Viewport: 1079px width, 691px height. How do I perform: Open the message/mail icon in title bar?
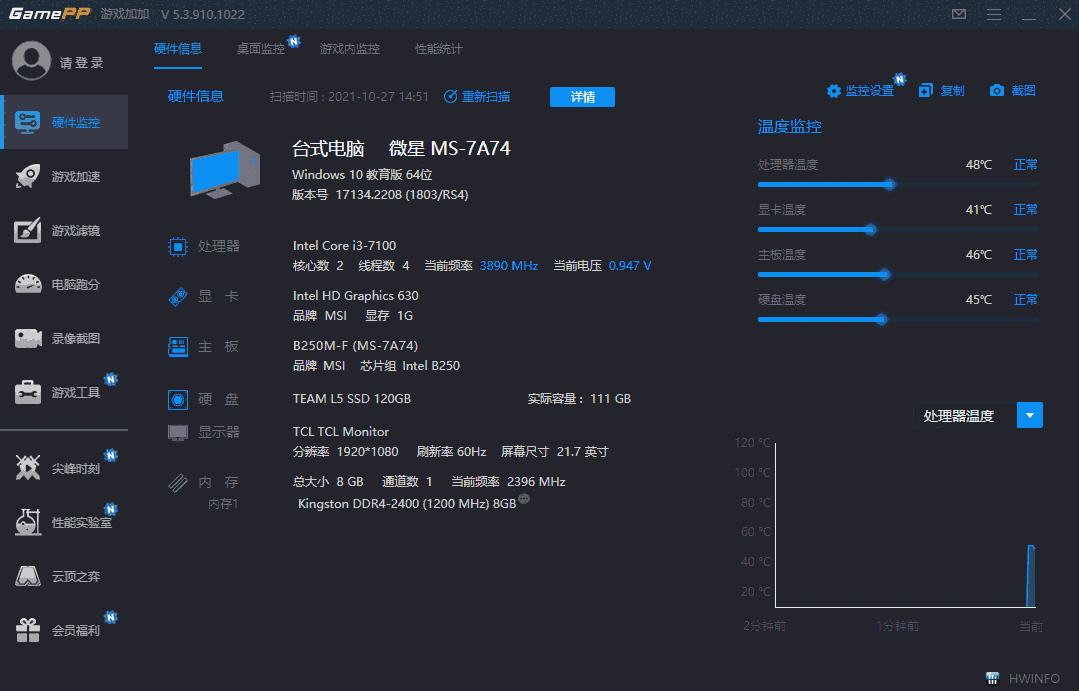click(958, 14)
